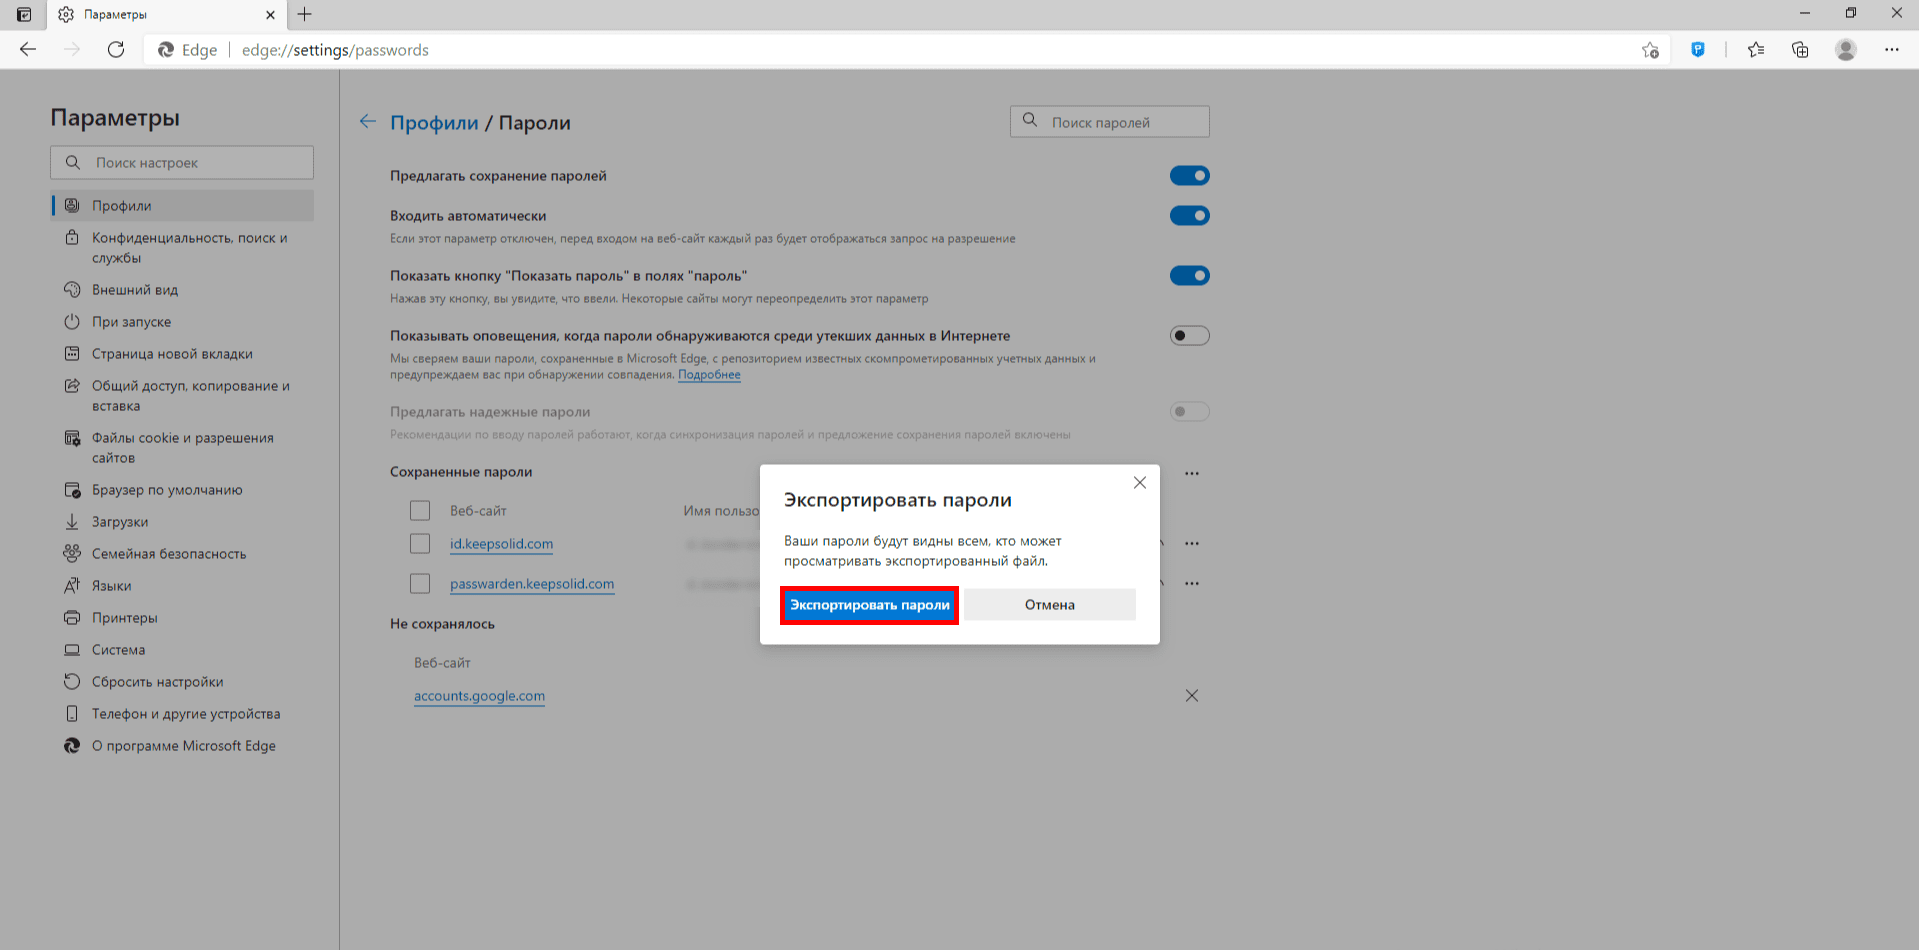Disable 'Входить автоматически' toggle

(x=1189, y=216)
